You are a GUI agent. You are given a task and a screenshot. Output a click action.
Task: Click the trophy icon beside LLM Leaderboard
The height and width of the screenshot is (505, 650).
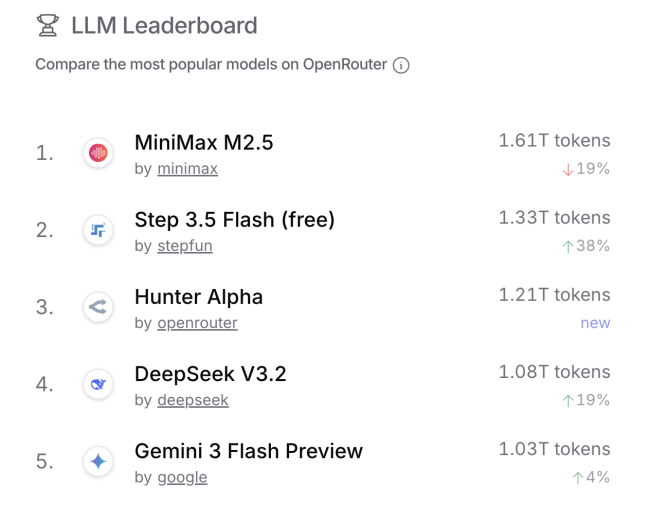click(x=46, y=25)
